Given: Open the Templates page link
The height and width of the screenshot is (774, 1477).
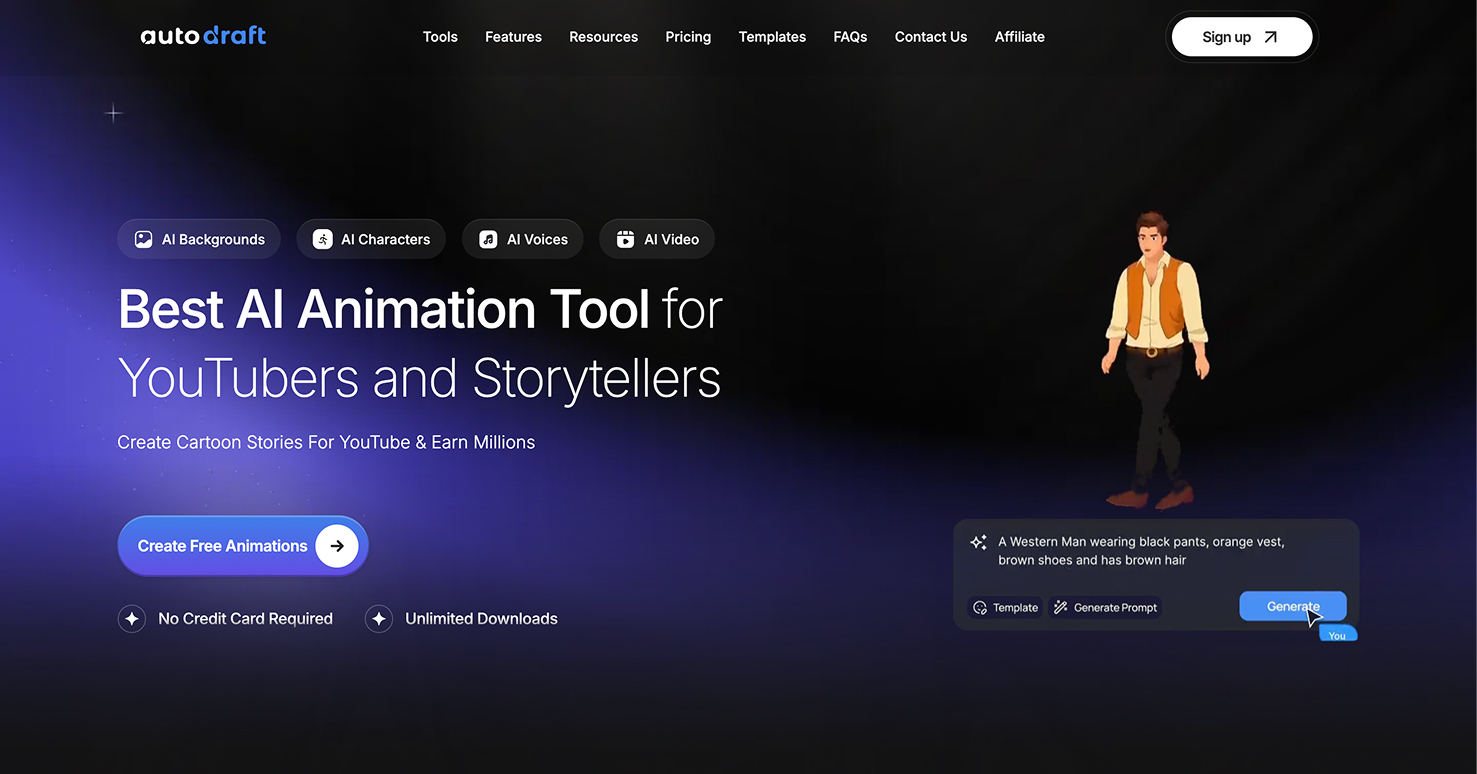Looking at the screenshot, I should point(772,37).
